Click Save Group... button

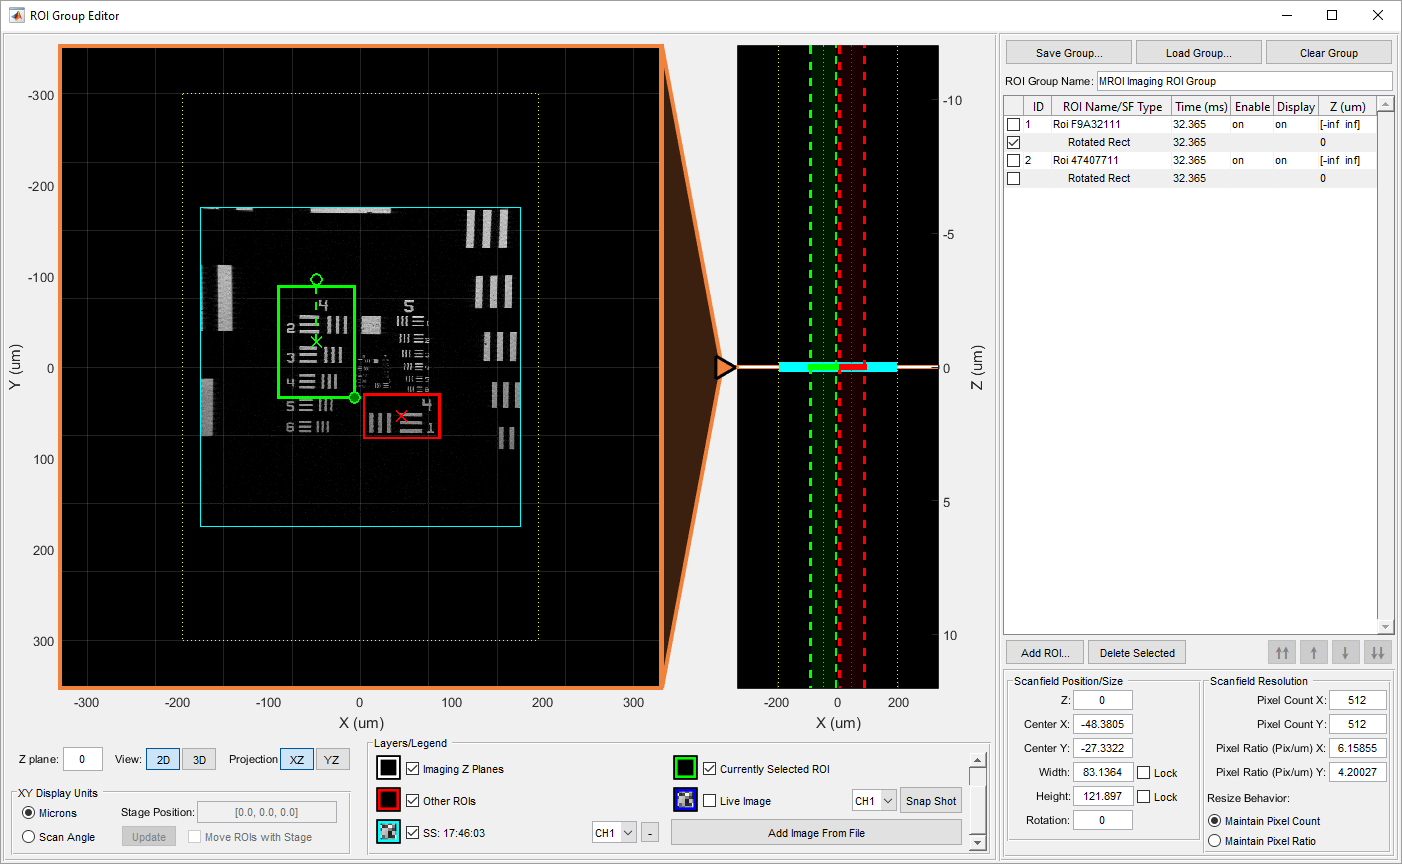(1068, 53)
